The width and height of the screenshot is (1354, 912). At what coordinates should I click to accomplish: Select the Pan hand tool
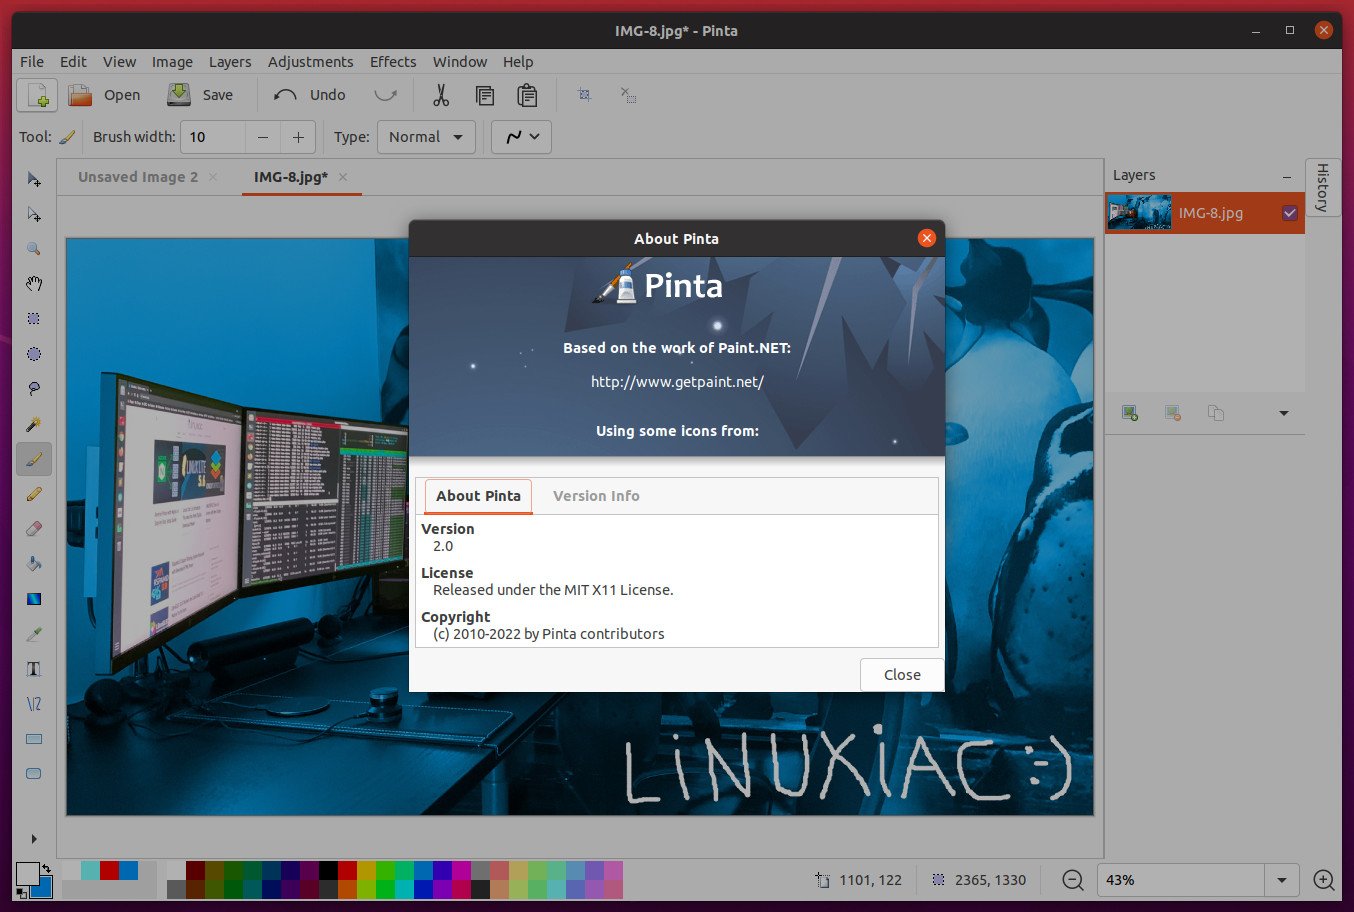[x=34, y=284]
